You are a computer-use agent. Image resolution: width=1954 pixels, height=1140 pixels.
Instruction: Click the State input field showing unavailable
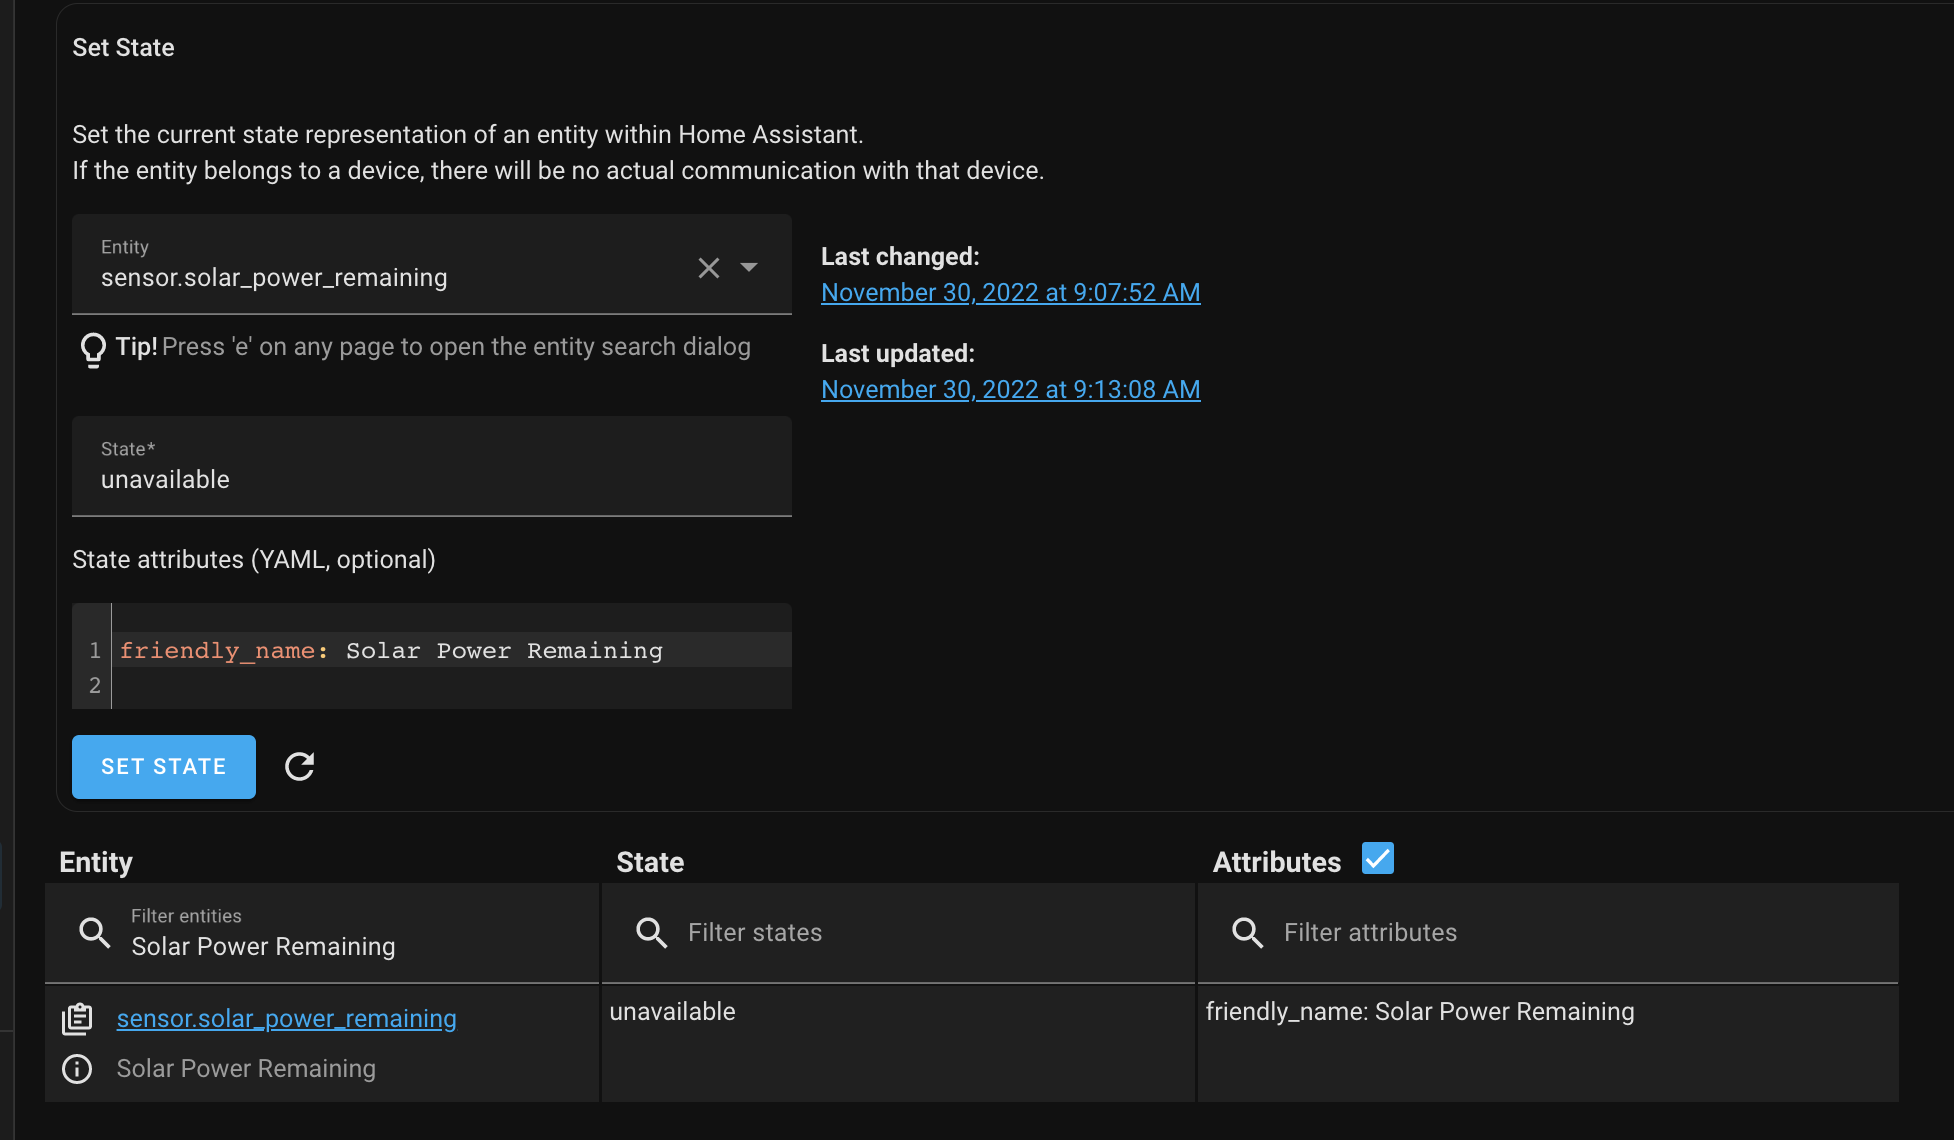click(432, 466)
